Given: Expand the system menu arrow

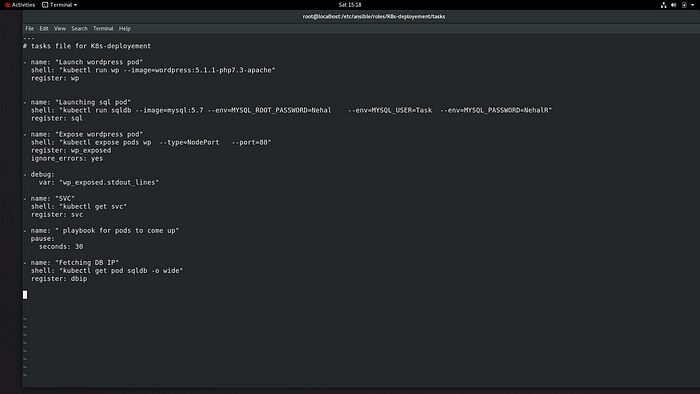Looking at the screenshot, I should (692, 5).
